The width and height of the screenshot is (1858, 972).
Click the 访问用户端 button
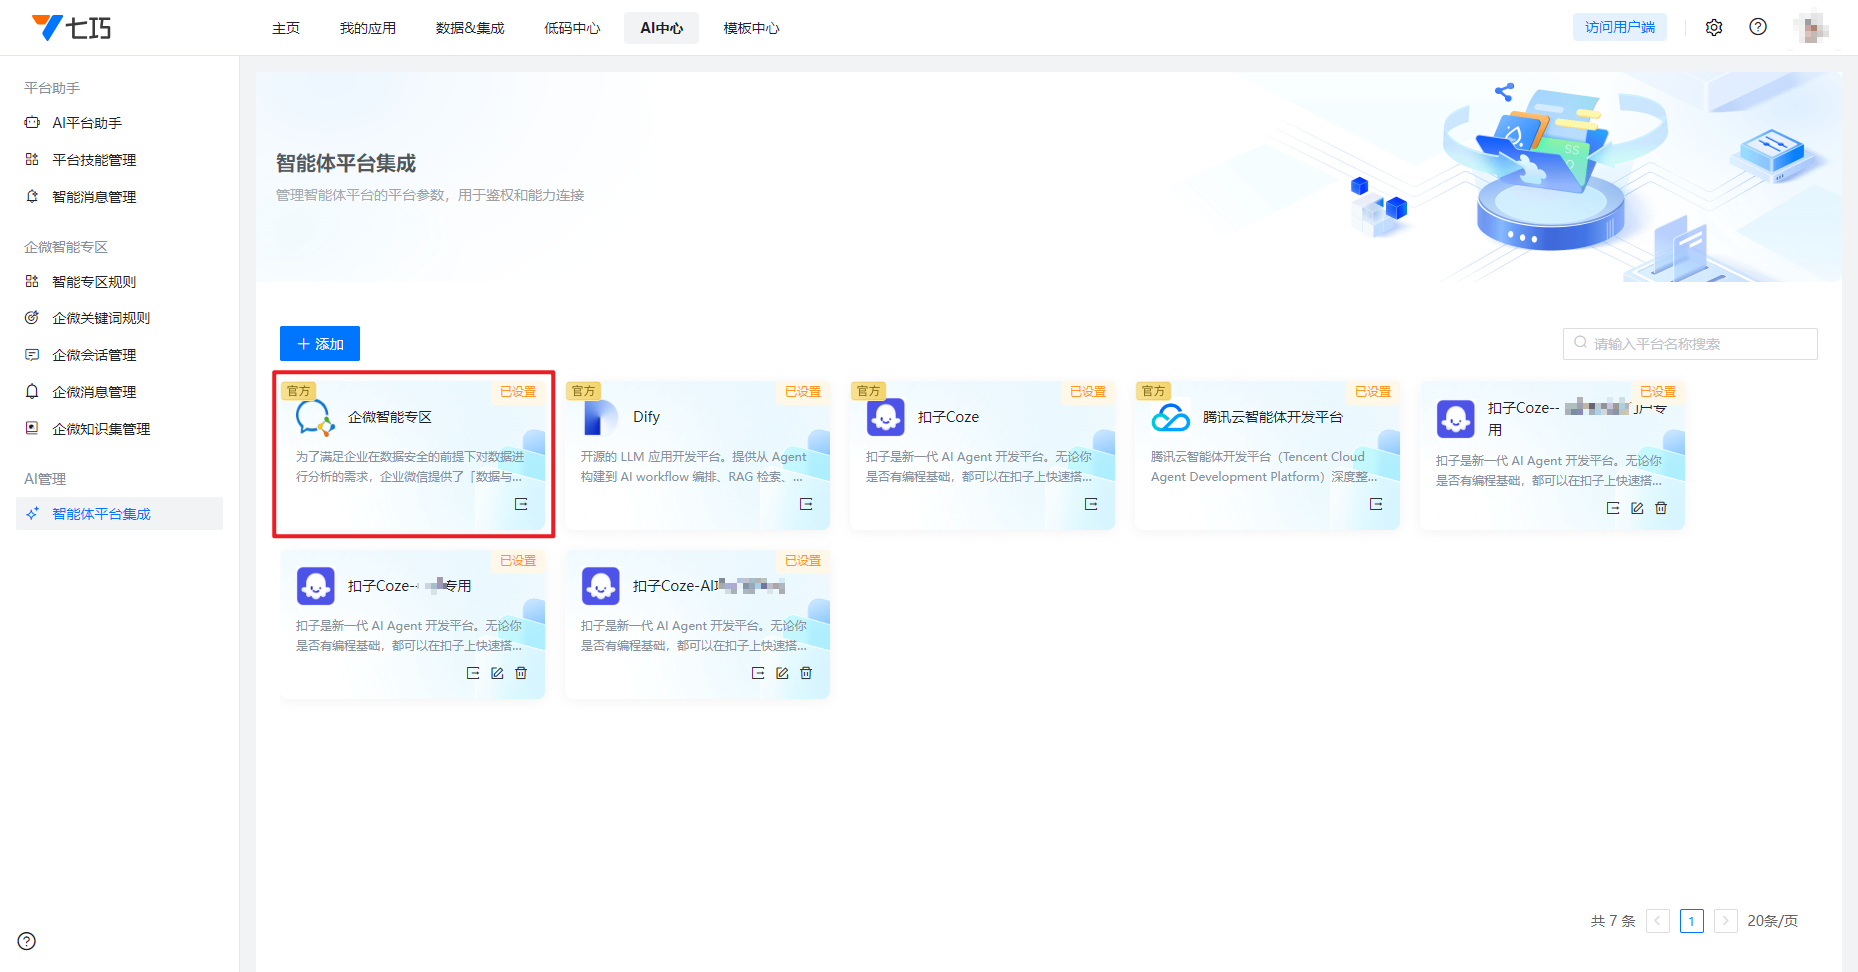1619,28
